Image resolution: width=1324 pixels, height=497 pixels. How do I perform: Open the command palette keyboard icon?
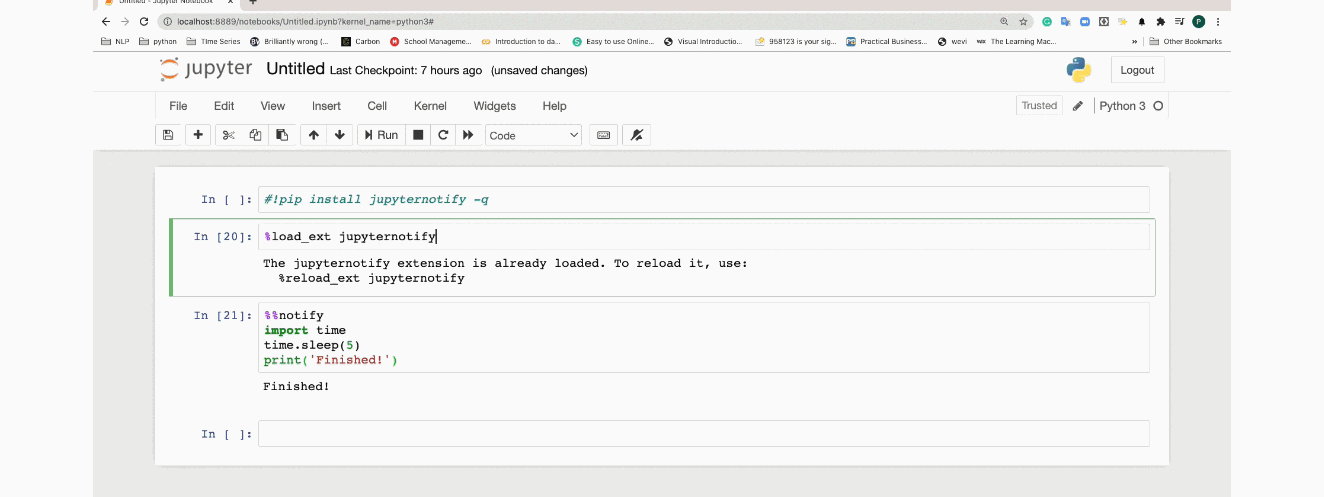pyautogui.click(x=604, y=135)
